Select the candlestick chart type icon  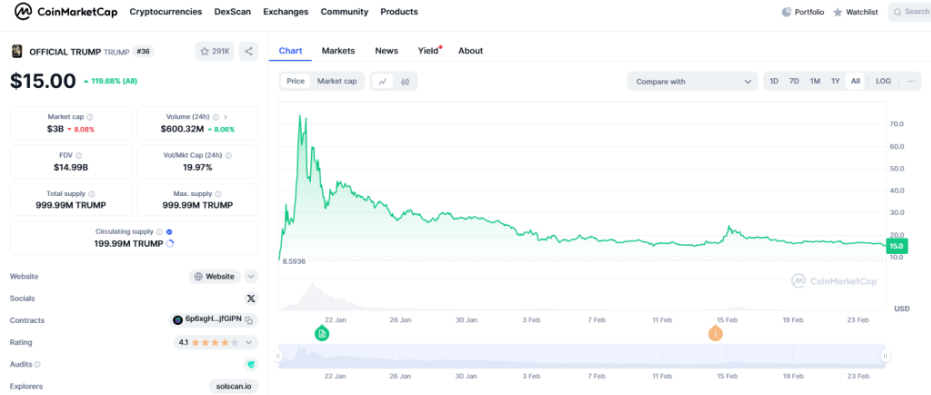coord(406,81)
